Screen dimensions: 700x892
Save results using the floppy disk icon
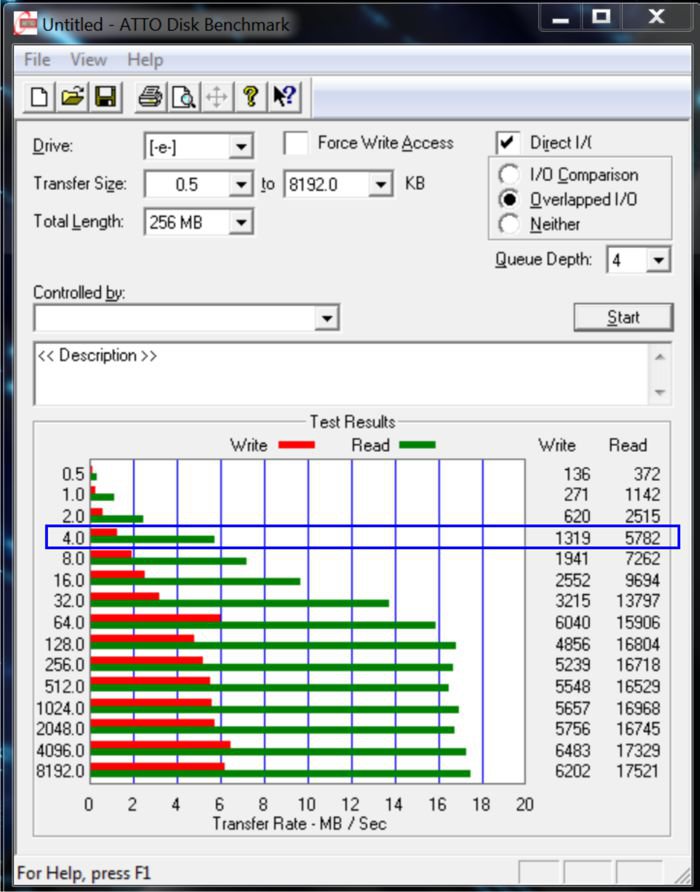tap(105, 97)
